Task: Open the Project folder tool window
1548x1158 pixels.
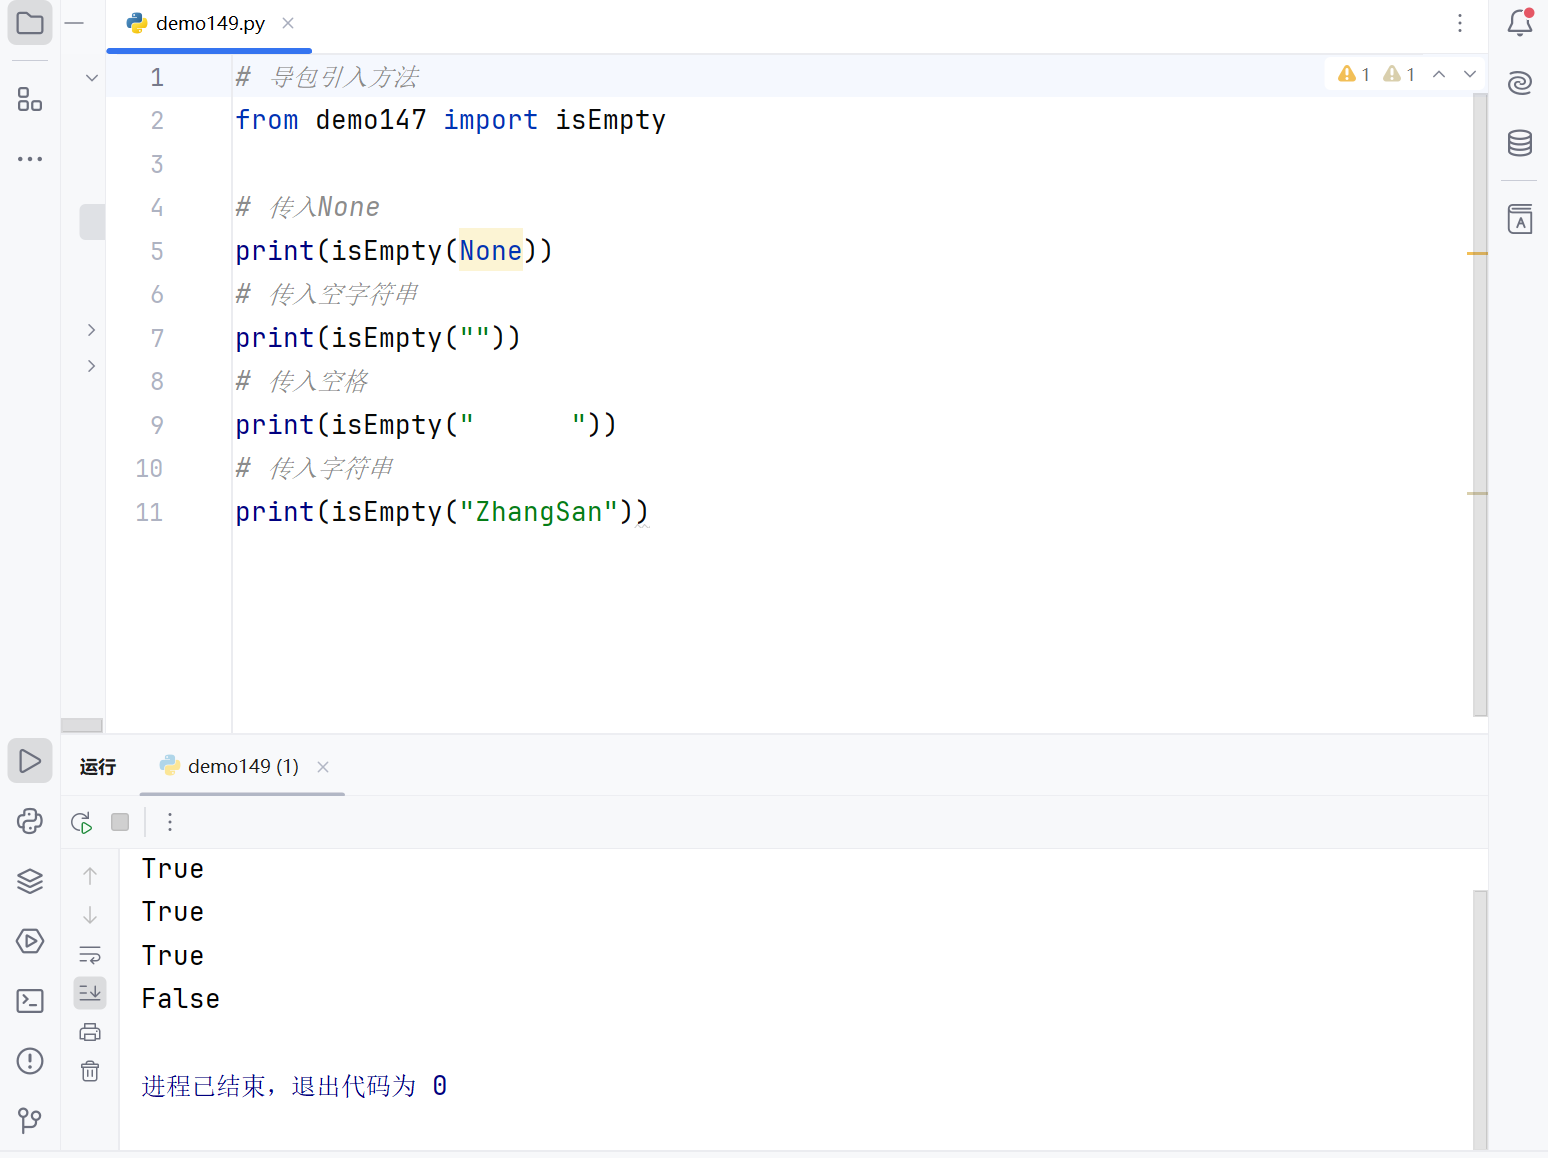Action: tap(30, 23)
